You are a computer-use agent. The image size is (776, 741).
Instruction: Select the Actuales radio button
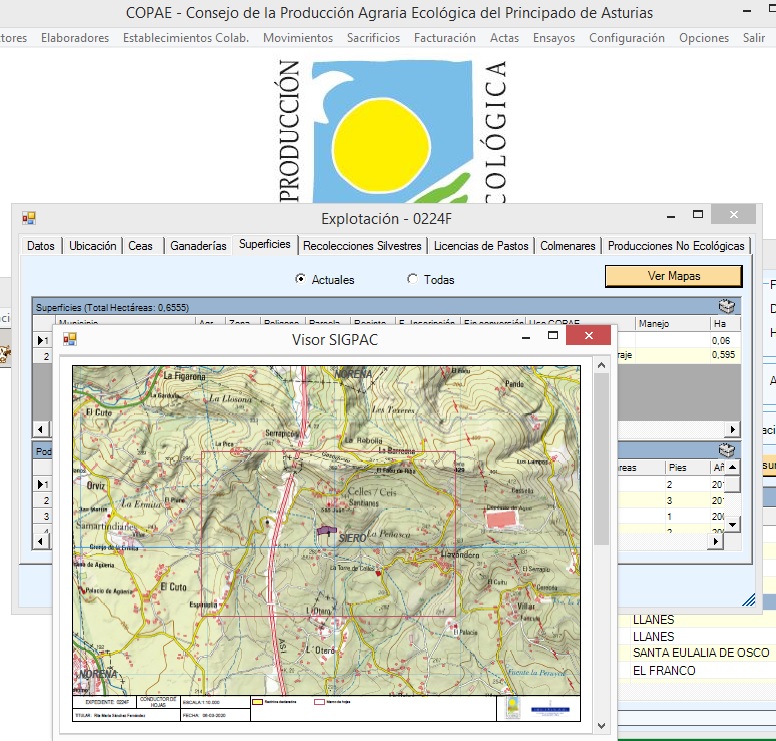click(x=301, y=280)
